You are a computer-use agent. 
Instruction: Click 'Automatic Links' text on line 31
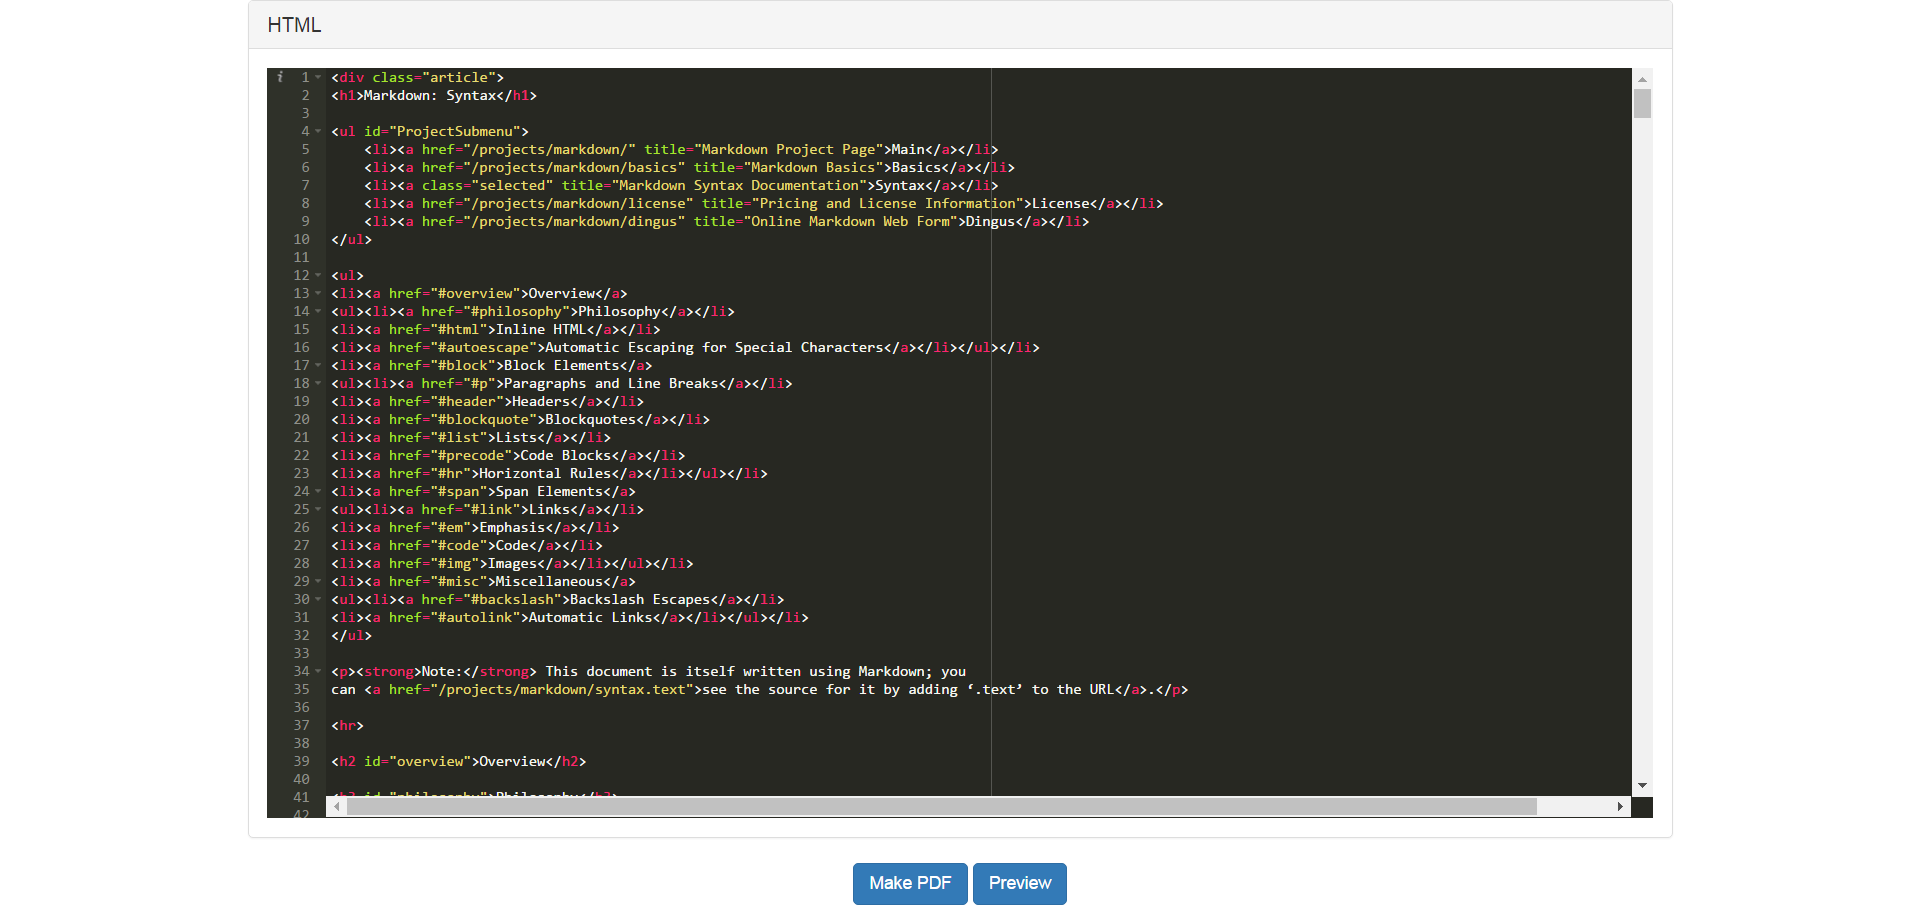(590, 617)
